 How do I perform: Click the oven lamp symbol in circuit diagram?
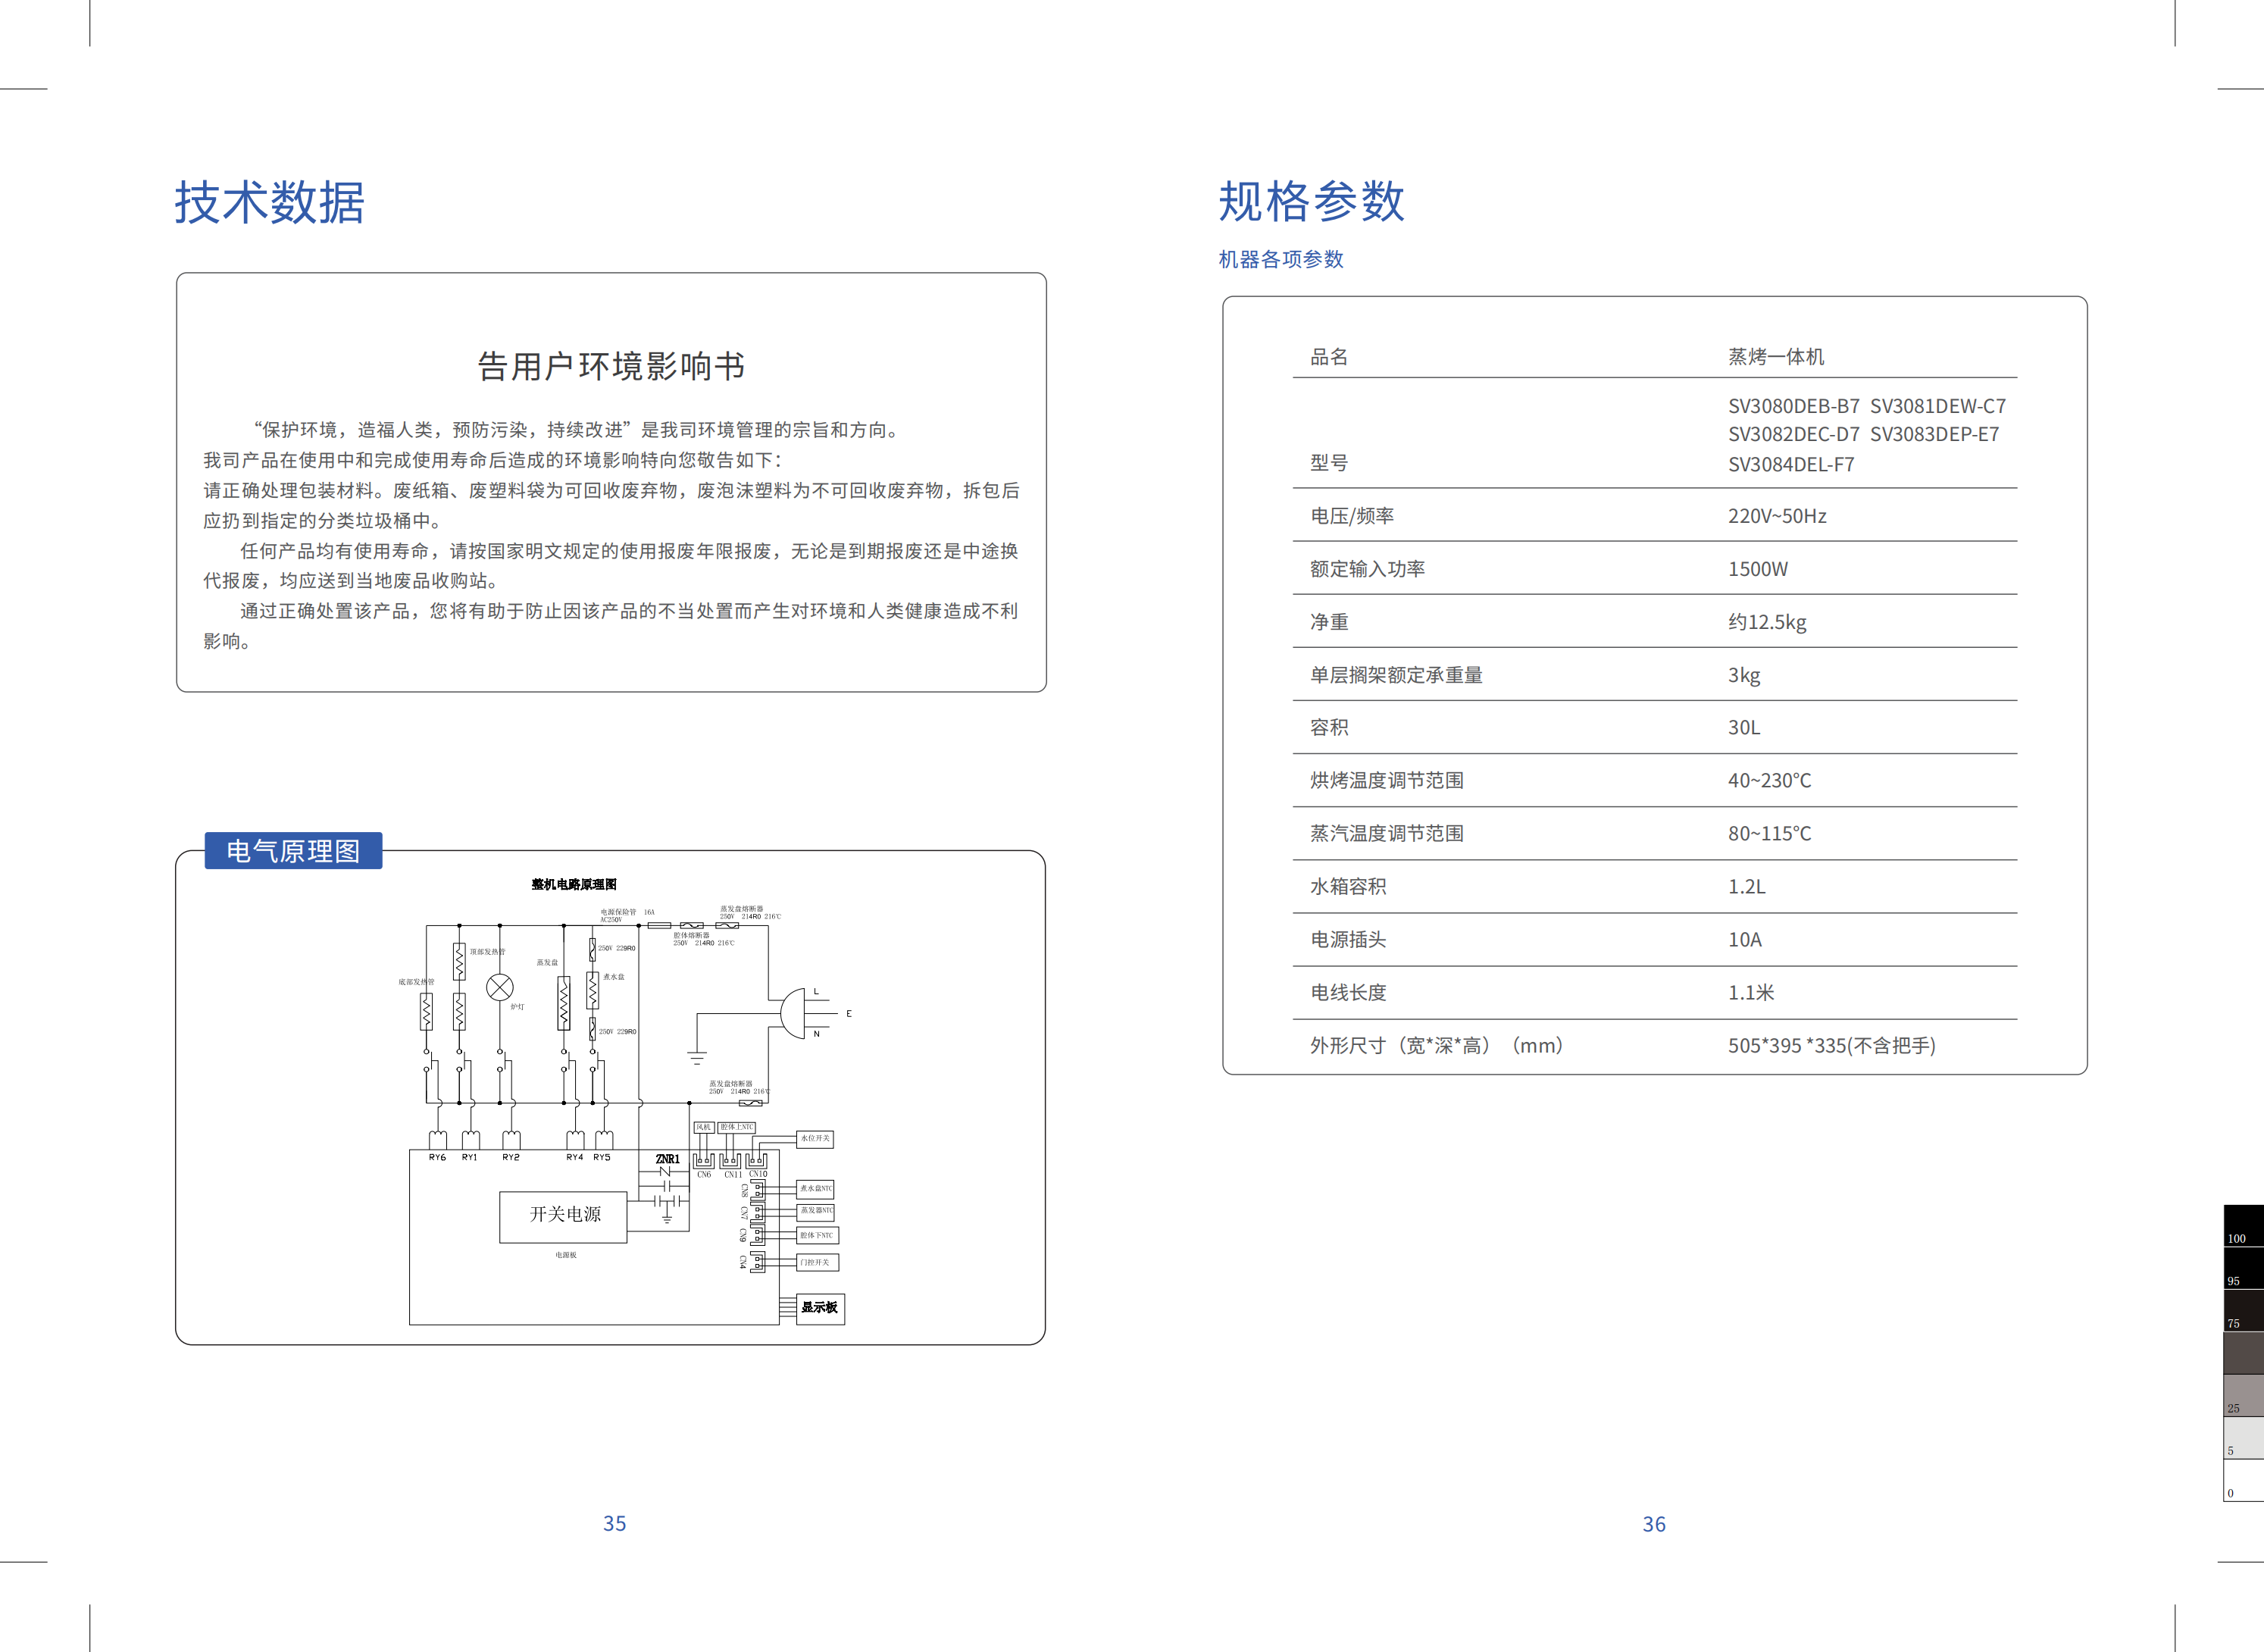(x=499, y=988)
